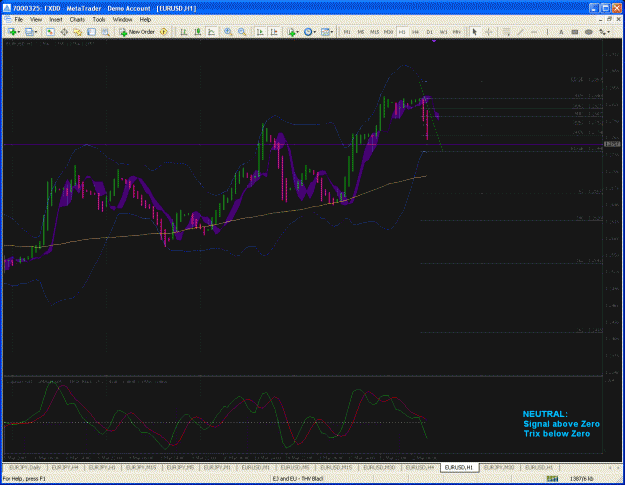
Task: Select the Text Label tool
Action: [x=575, y=32]
